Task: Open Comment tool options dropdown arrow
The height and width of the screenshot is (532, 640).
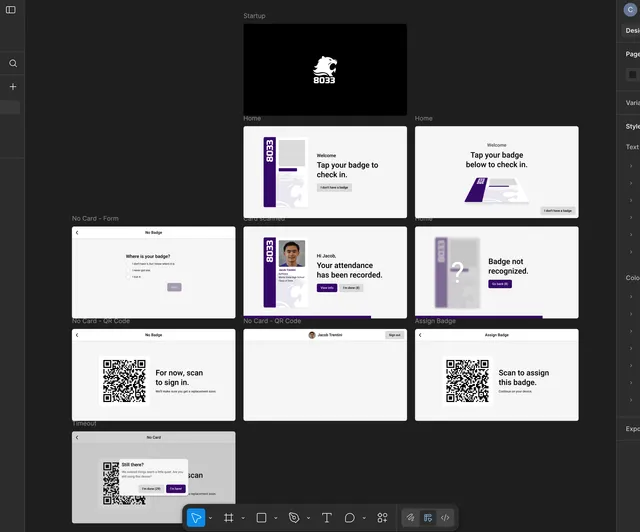Action: click(x=364, y=518)
